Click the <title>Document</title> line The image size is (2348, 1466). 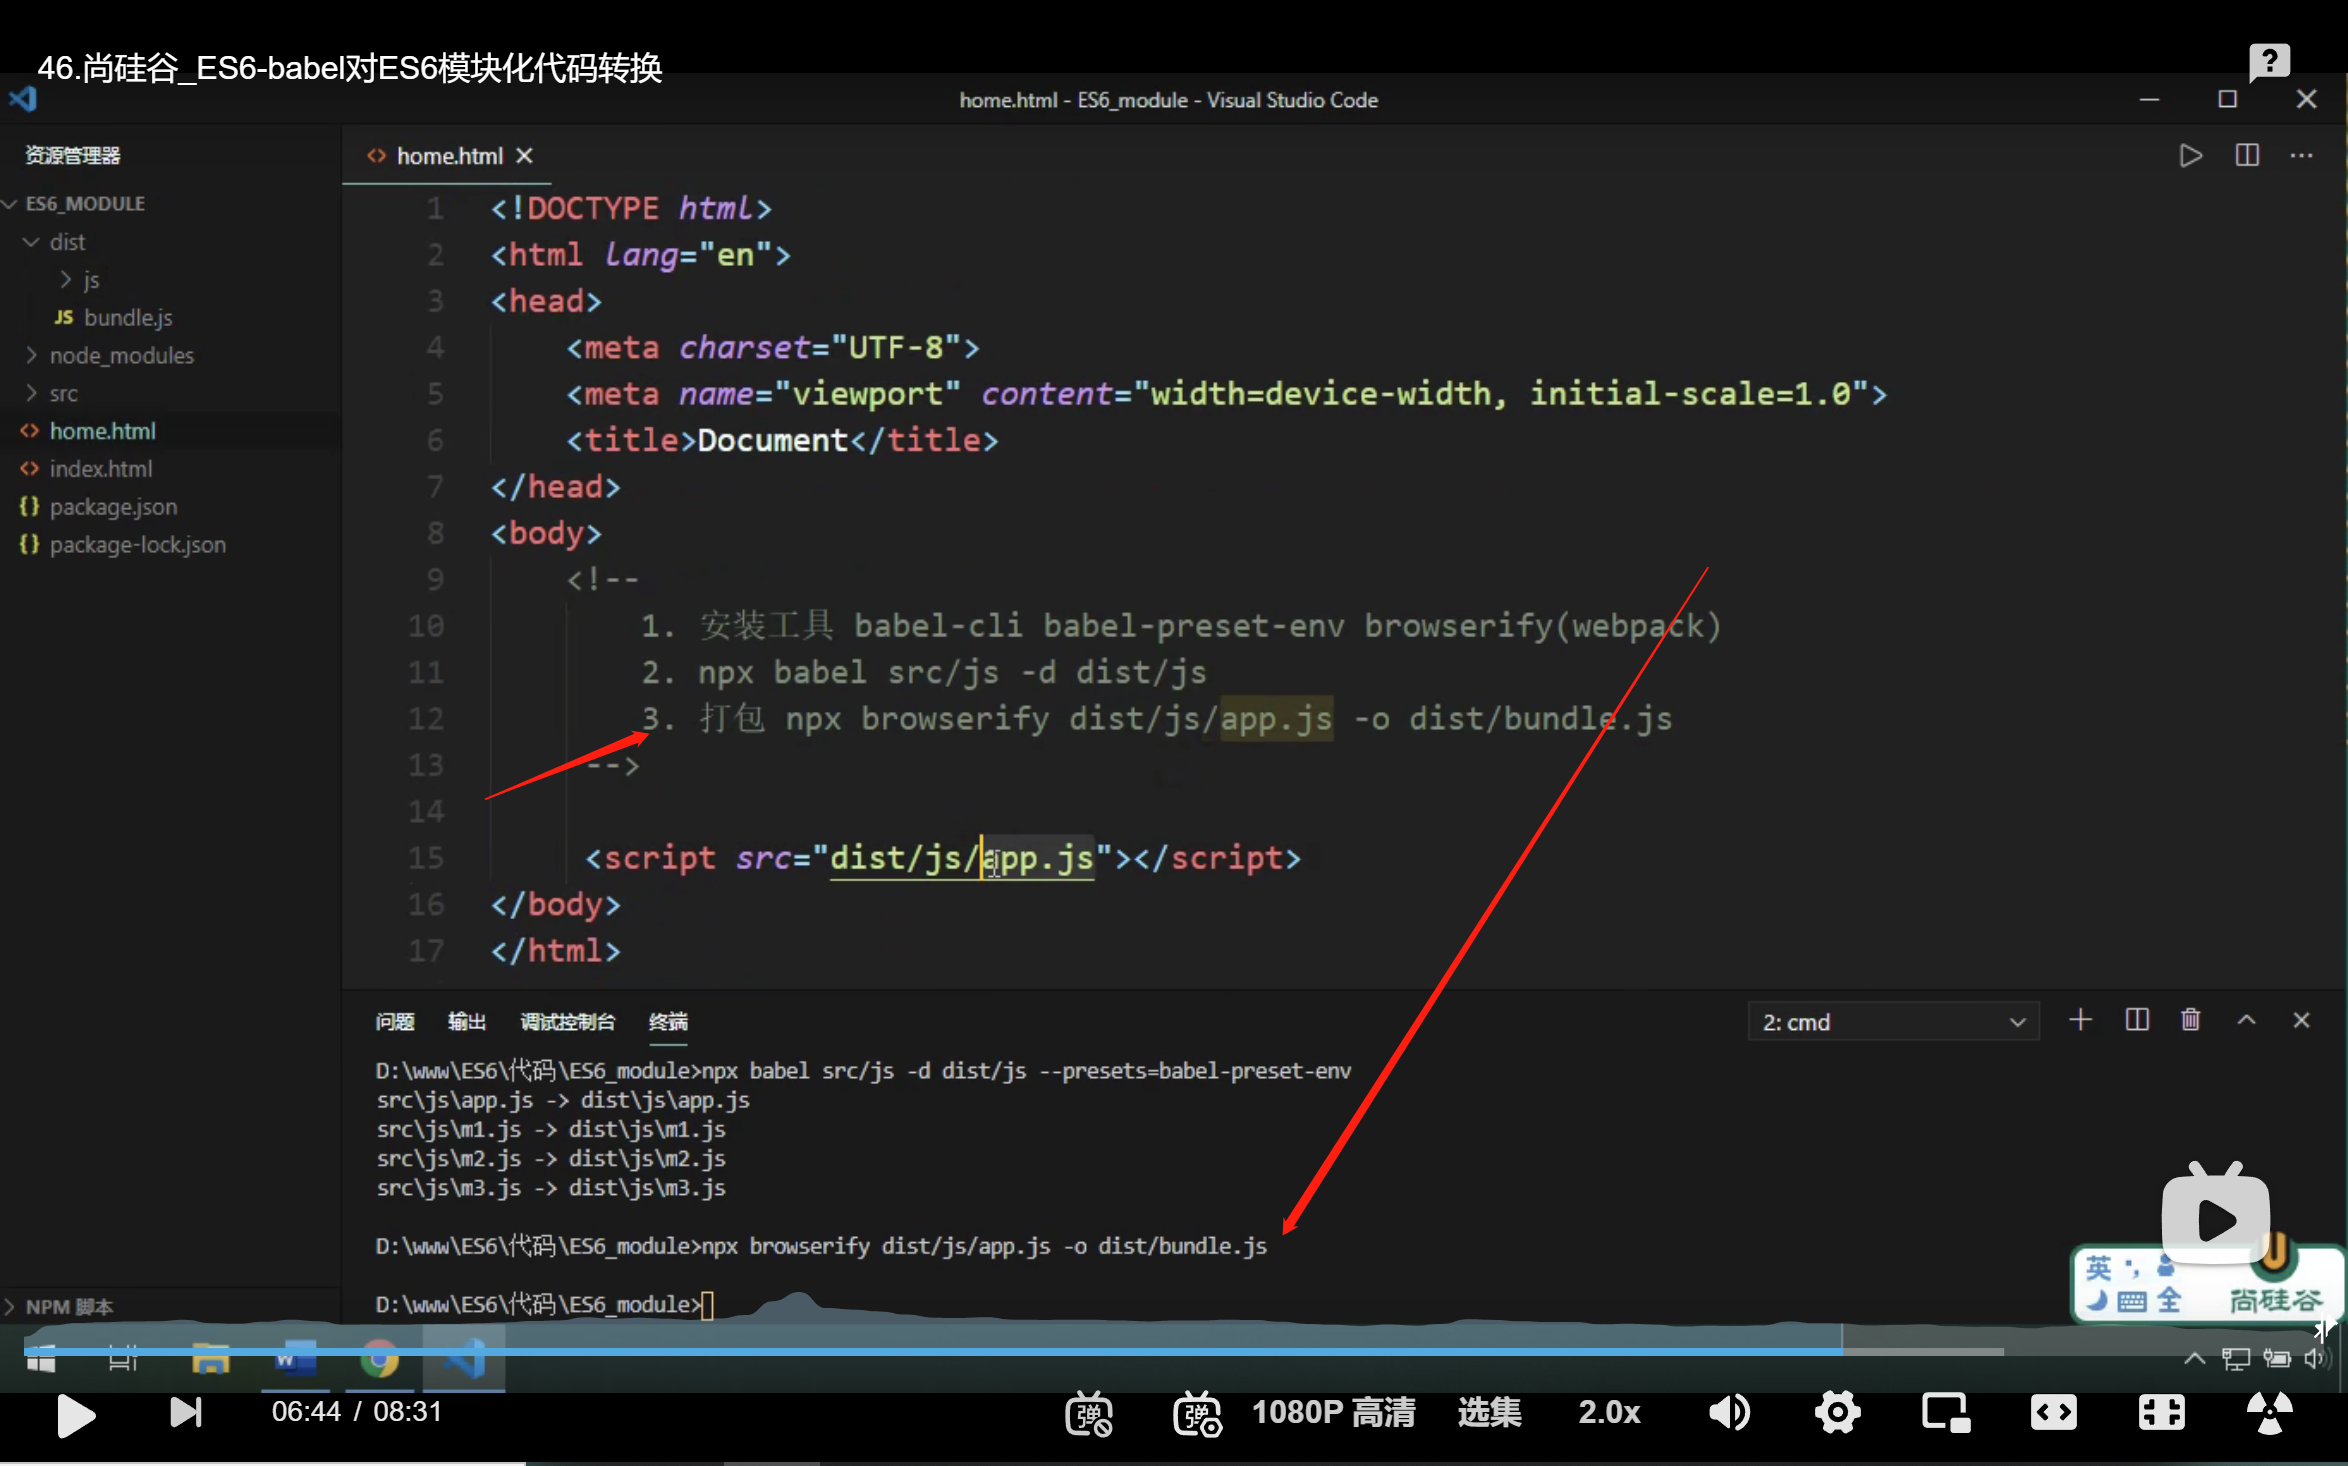[782, 440]
